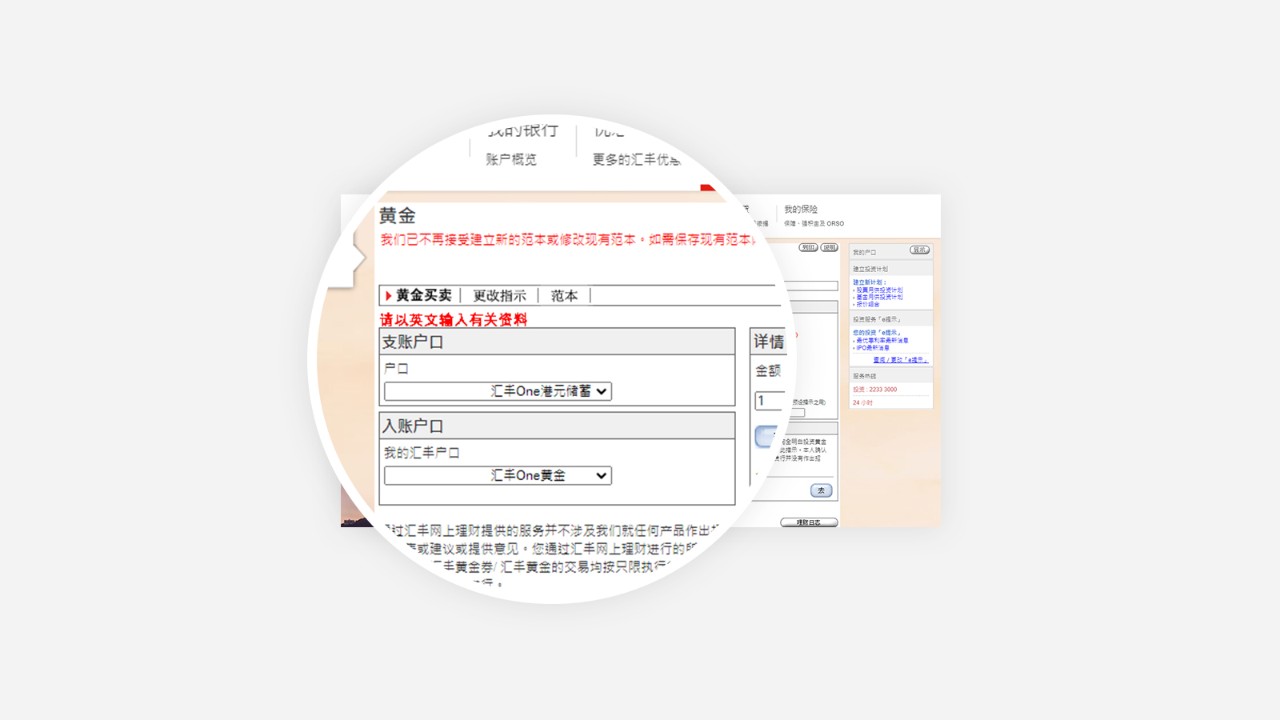The width and height of the screenshot is (1280, 720).
Task: Click the 查阅 / 更改「e提示」link
Action: pyautogui.click(x=900, y=359)
